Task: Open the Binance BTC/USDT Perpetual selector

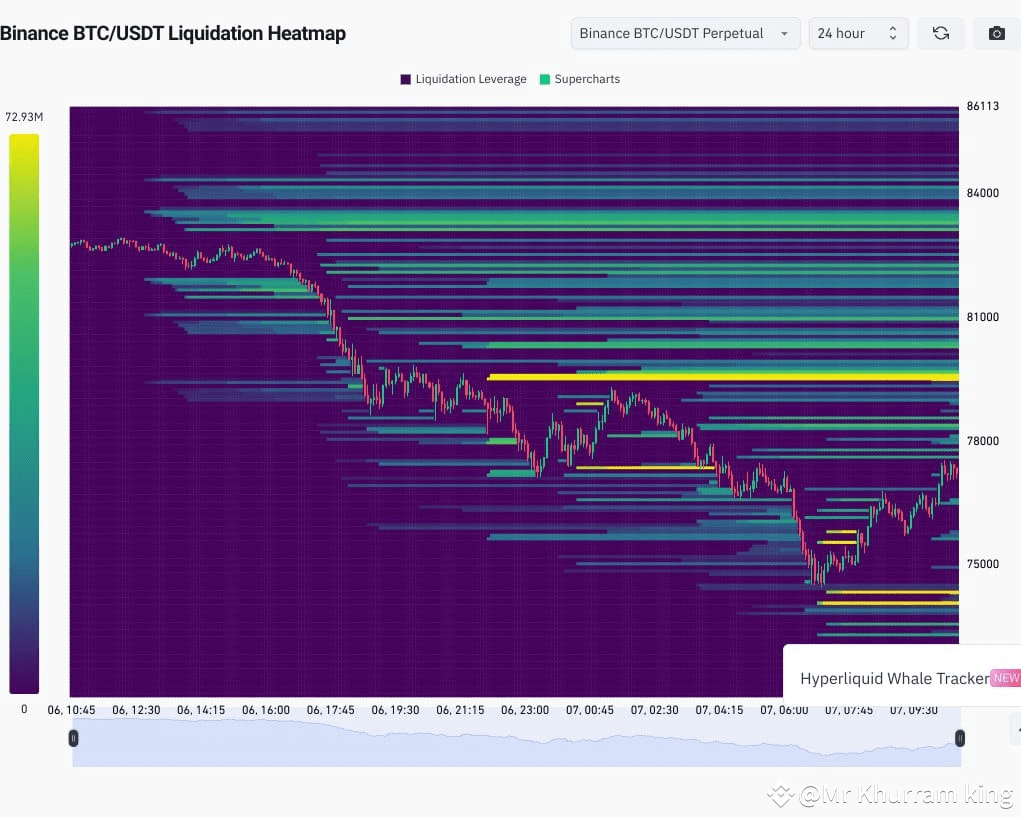Action: tap(684, 33)
